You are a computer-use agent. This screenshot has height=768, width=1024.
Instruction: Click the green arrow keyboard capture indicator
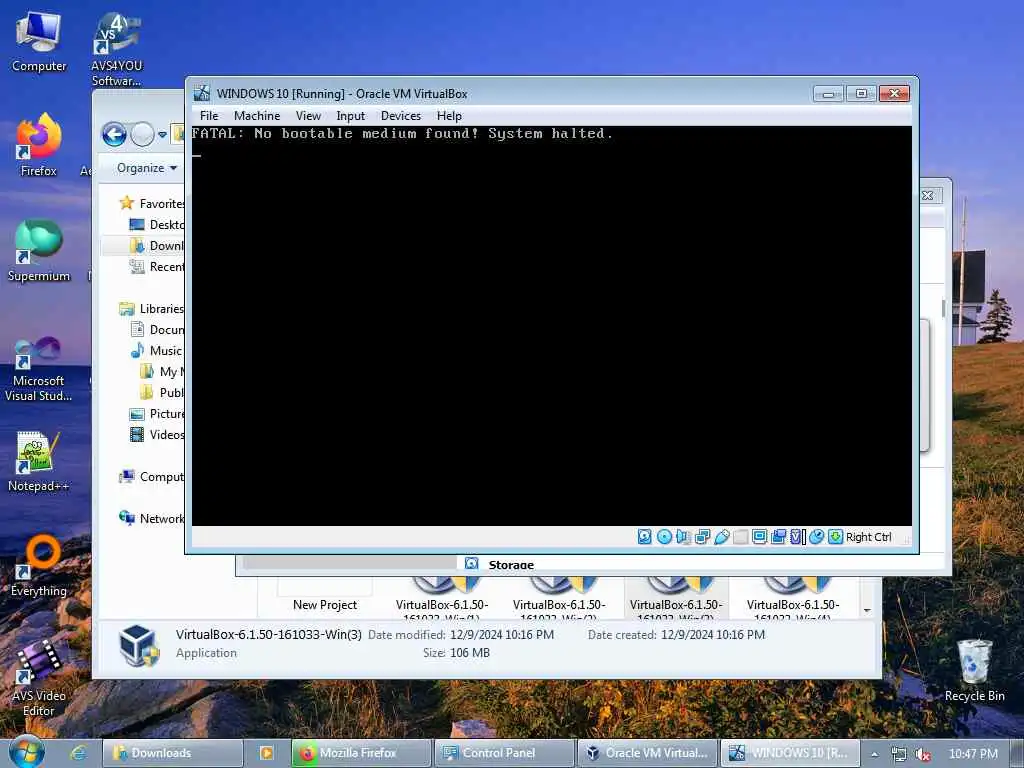pos(835,537)
